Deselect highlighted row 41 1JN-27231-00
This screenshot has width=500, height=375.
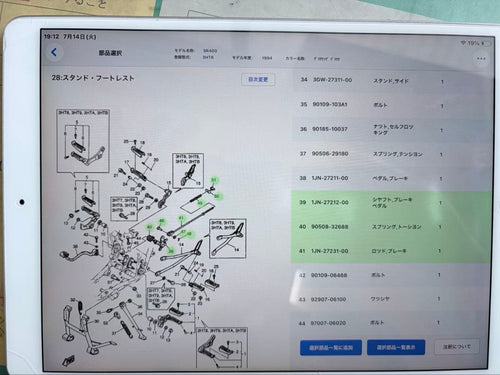pyautogui.click(x=391, y=251)
